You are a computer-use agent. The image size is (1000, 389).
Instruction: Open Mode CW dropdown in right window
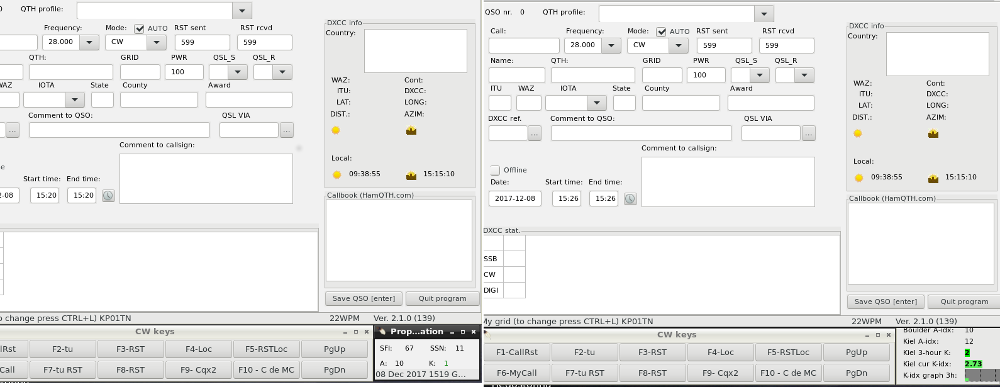pos(678,46)
